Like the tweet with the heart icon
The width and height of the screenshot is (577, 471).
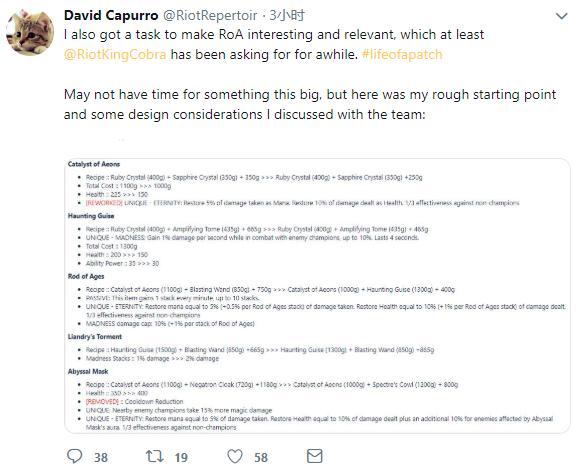(x=235, y=456)
